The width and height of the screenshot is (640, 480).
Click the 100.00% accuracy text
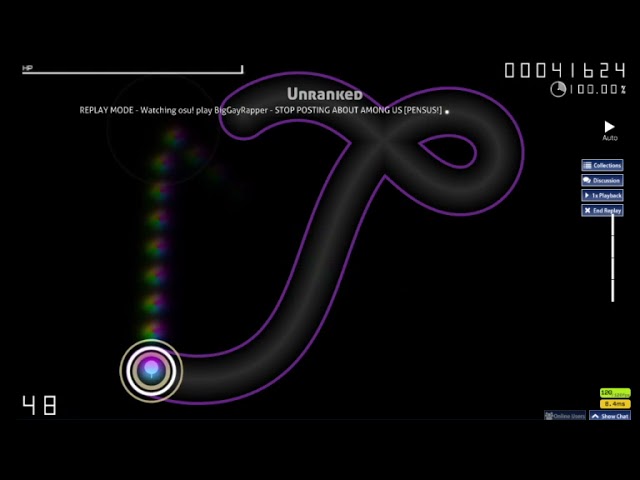(x=598, y=89)
